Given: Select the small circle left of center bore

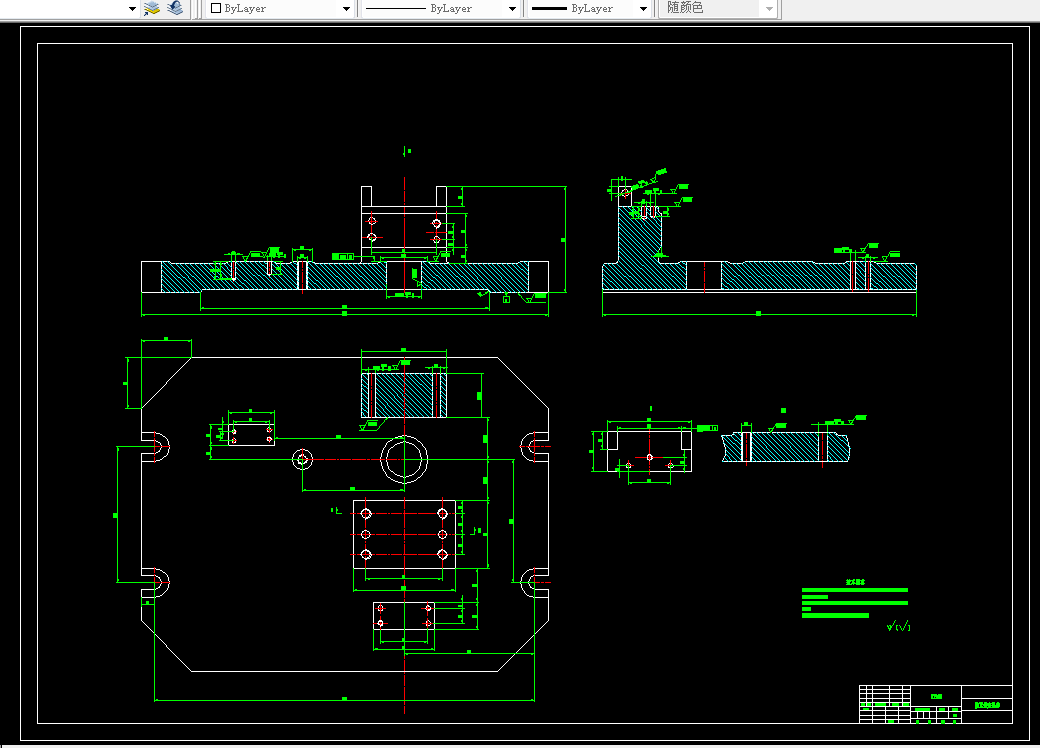Looking at the screenshot, I should (x=302, y=459).
